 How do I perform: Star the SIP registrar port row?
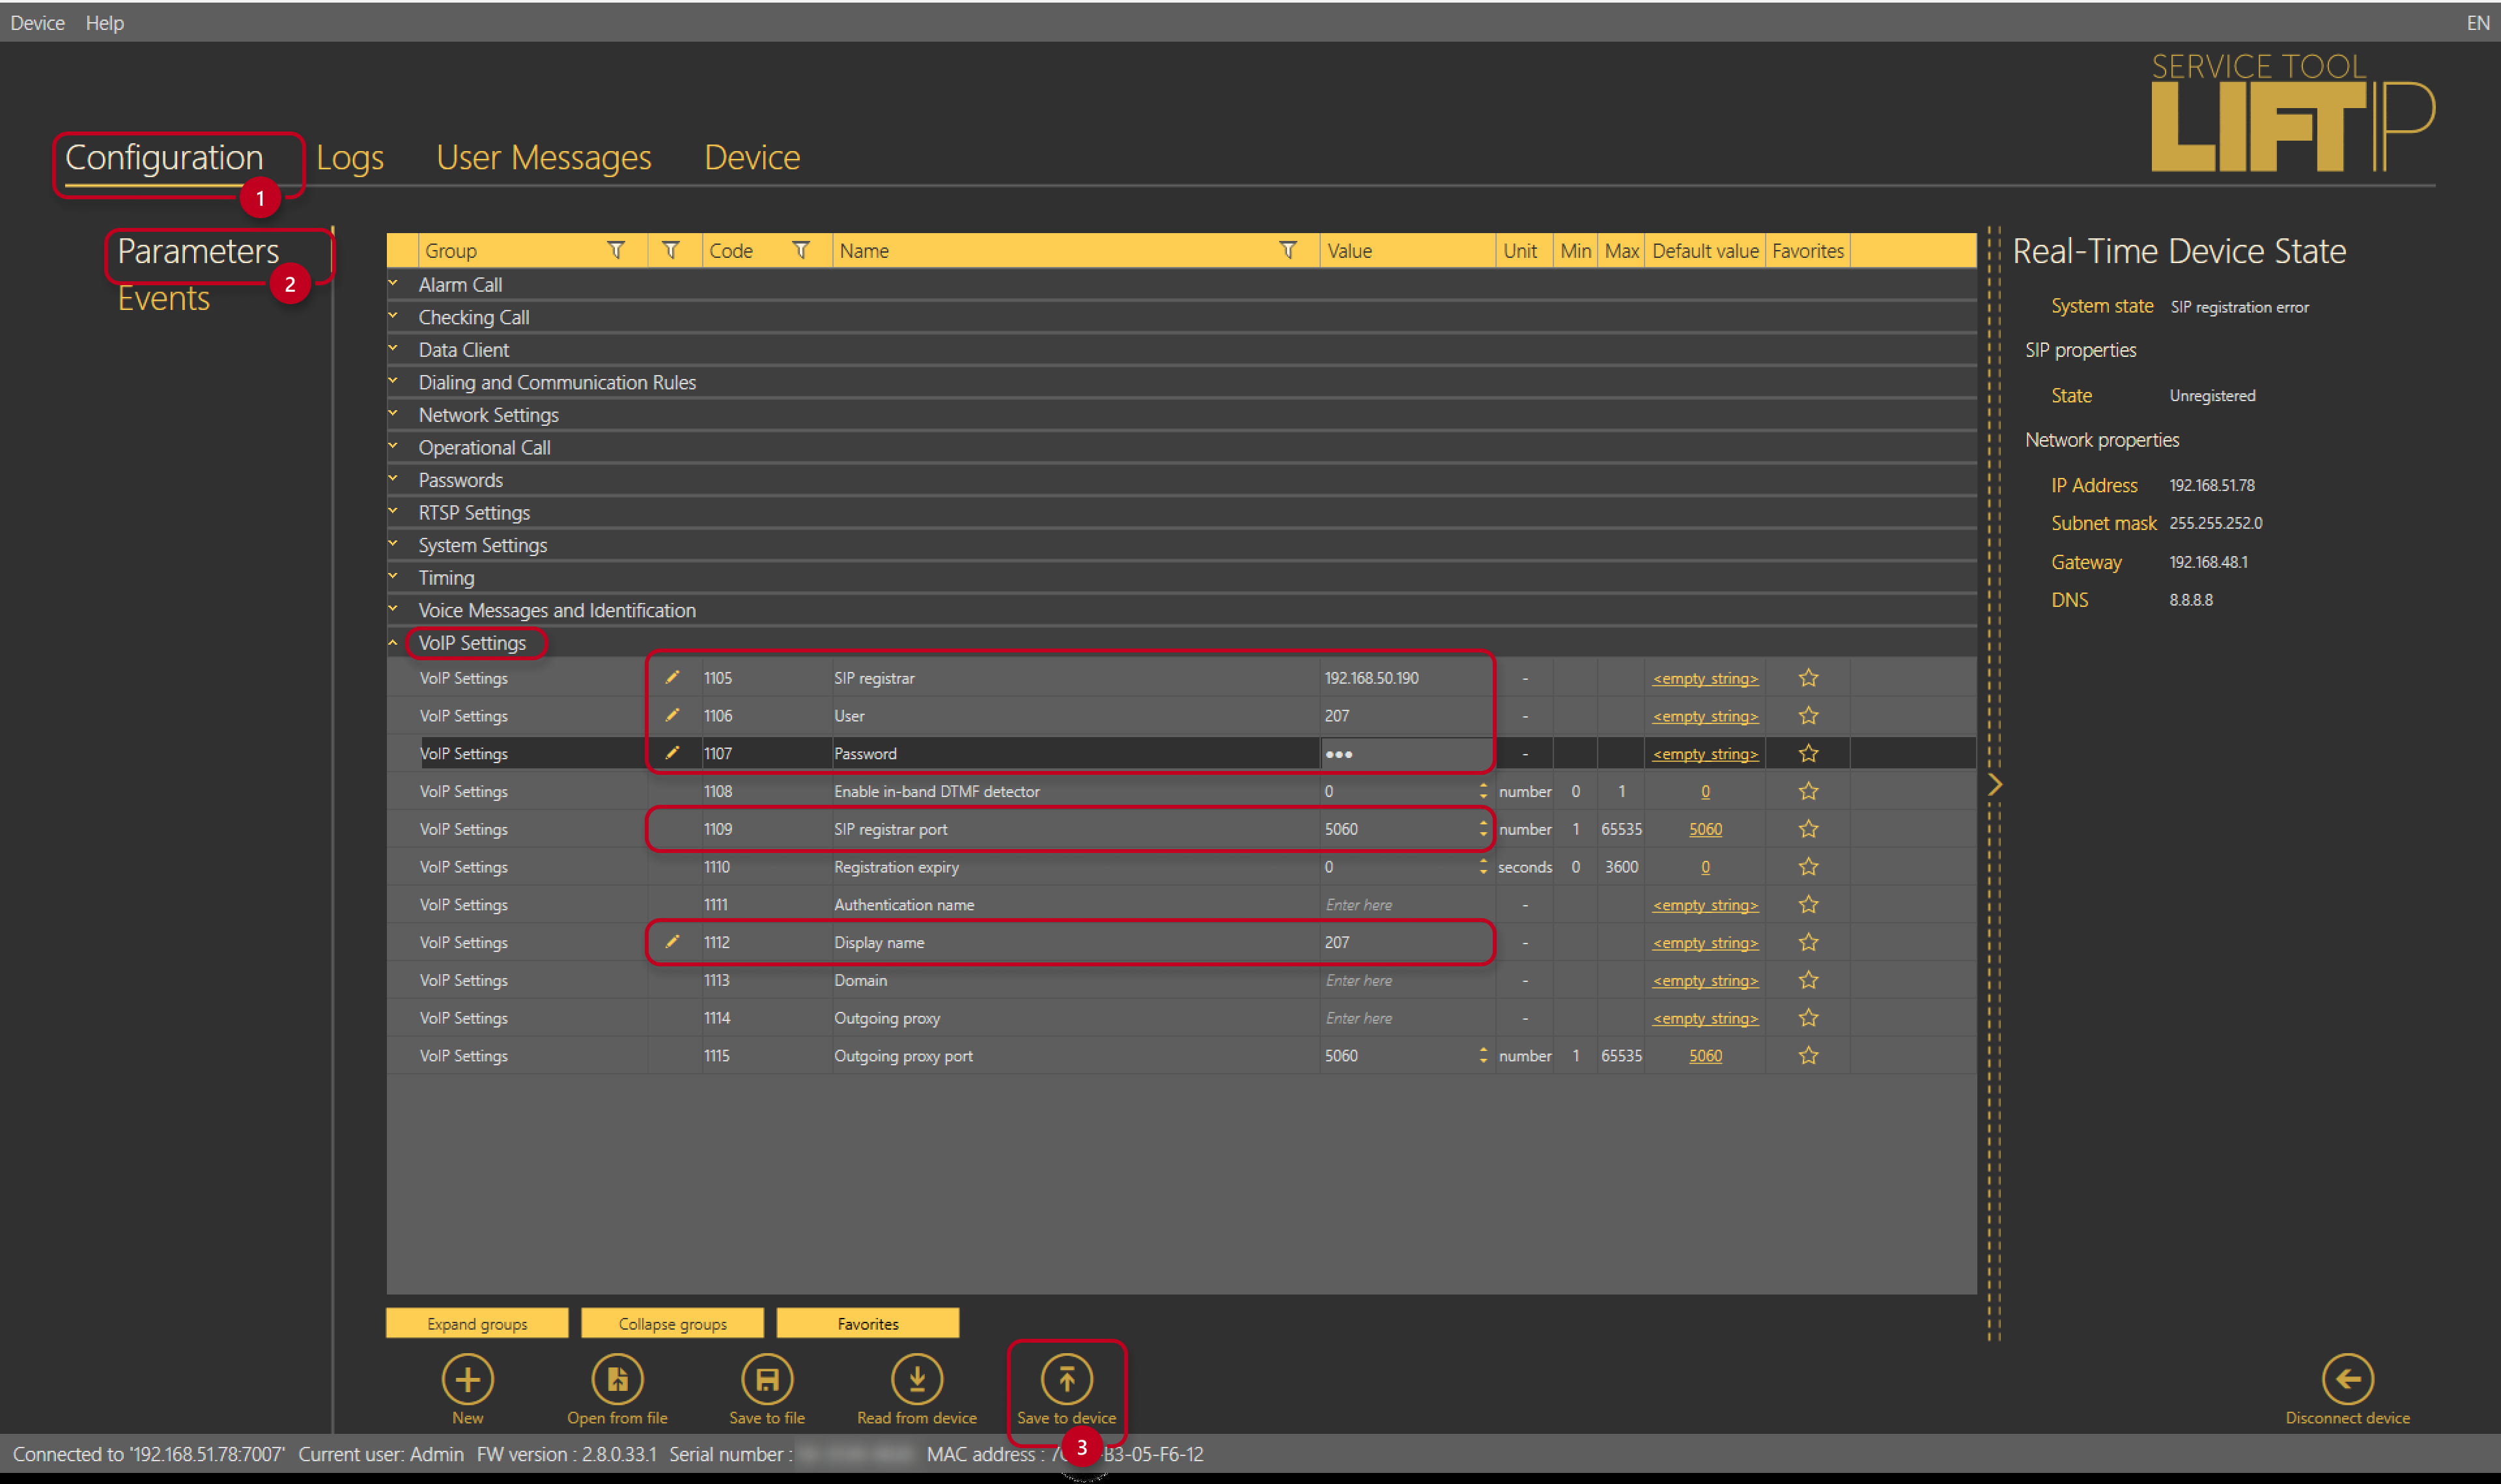(1808, 829)
